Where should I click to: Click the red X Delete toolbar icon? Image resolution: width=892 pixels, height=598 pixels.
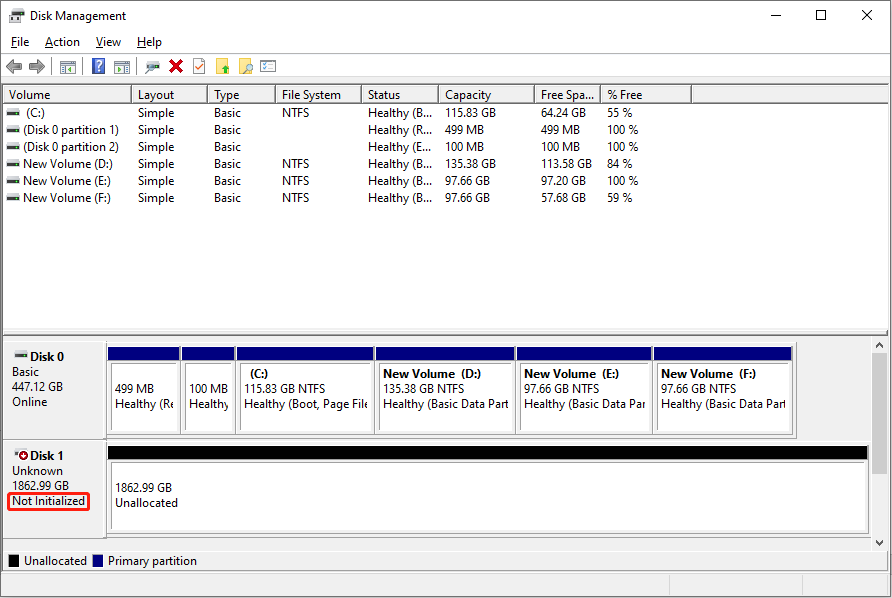click(176, 67)
